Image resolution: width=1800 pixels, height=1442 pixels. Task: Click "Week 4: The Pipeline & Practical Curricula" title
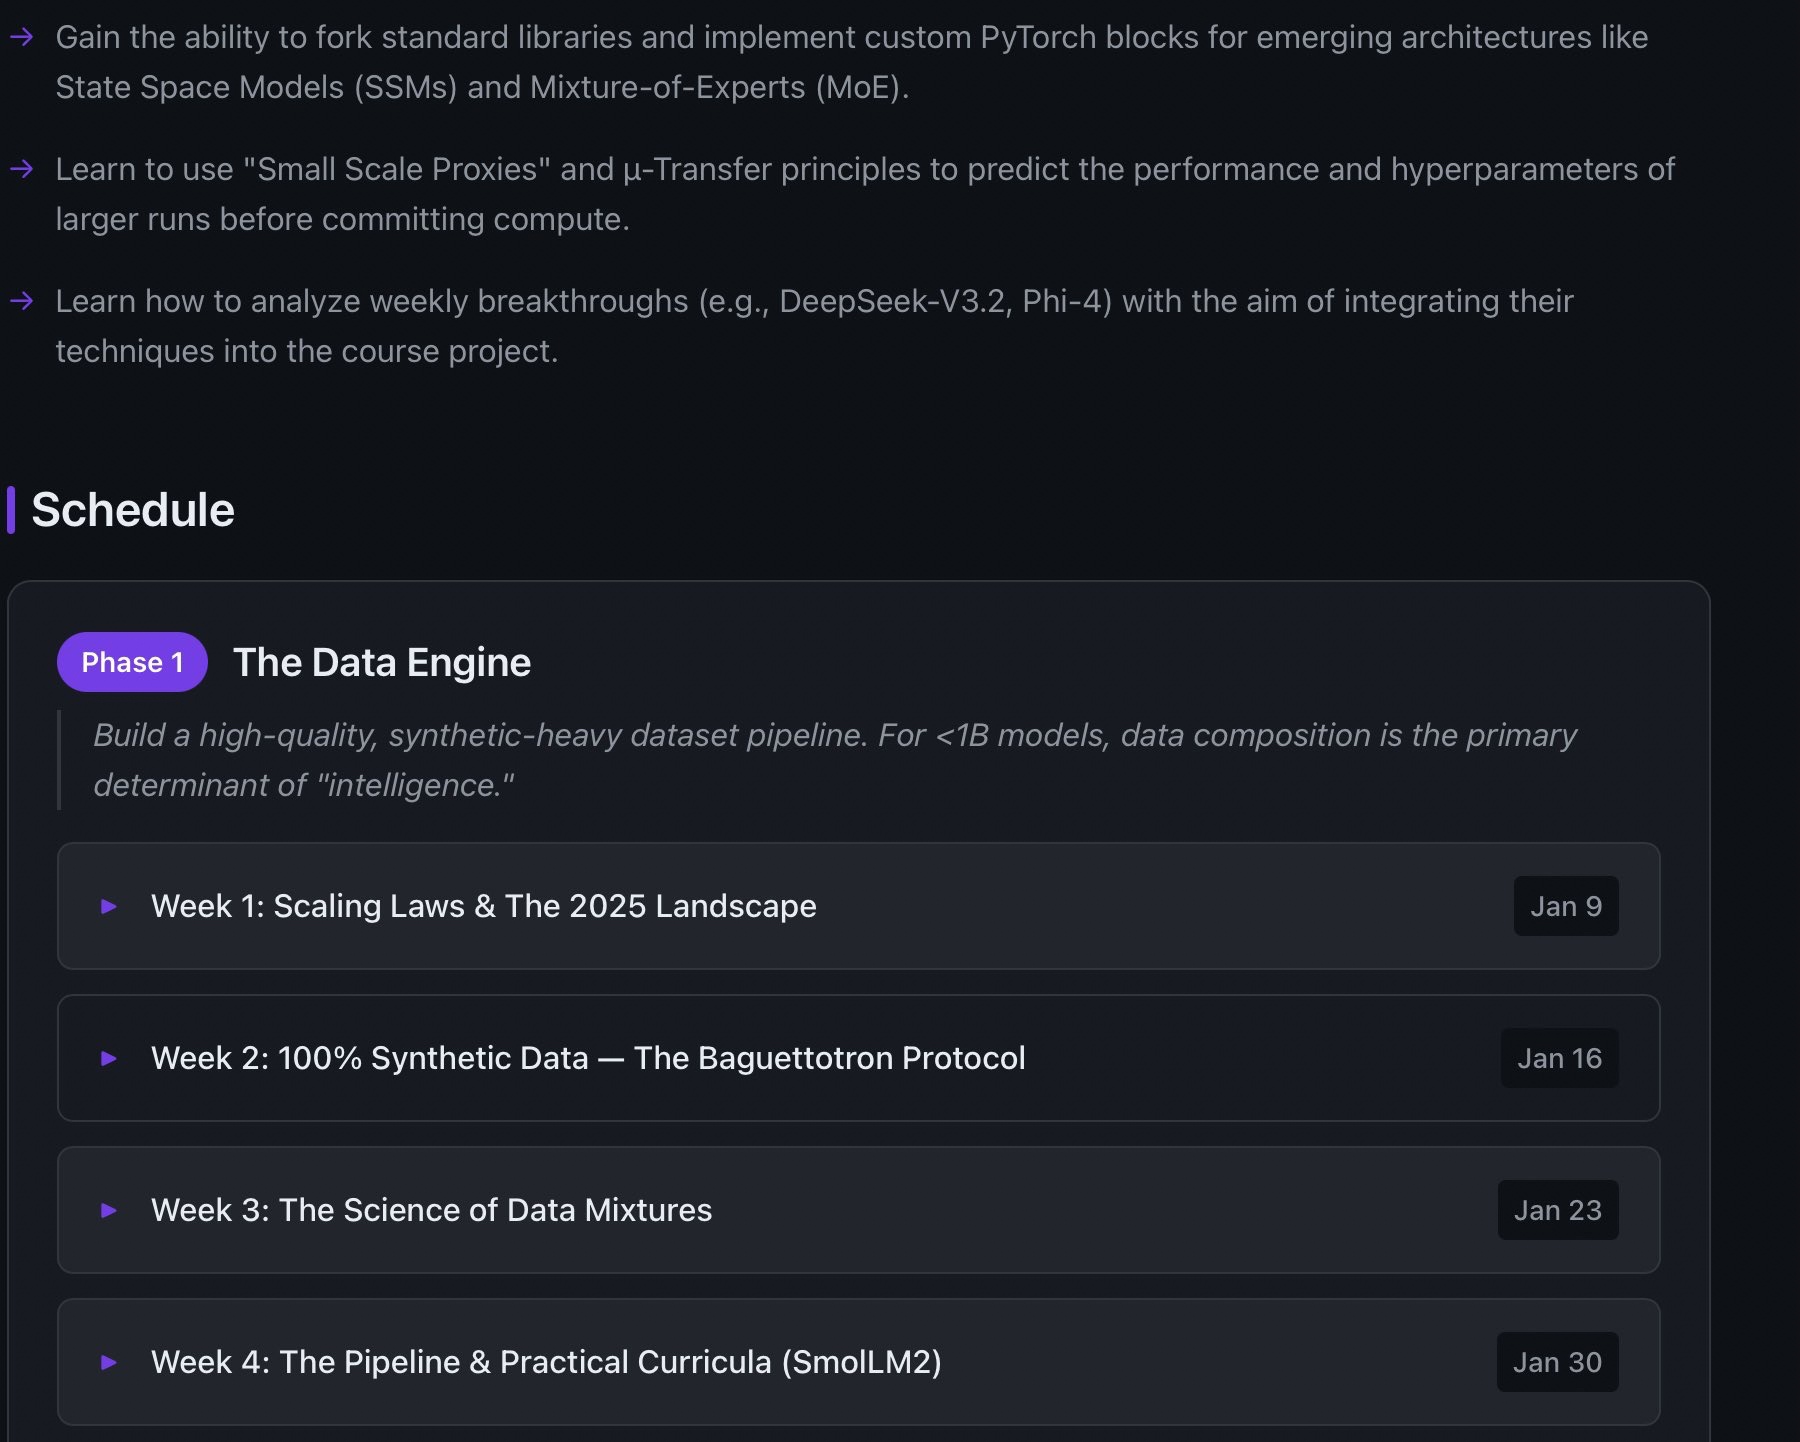click(546, 1362)
